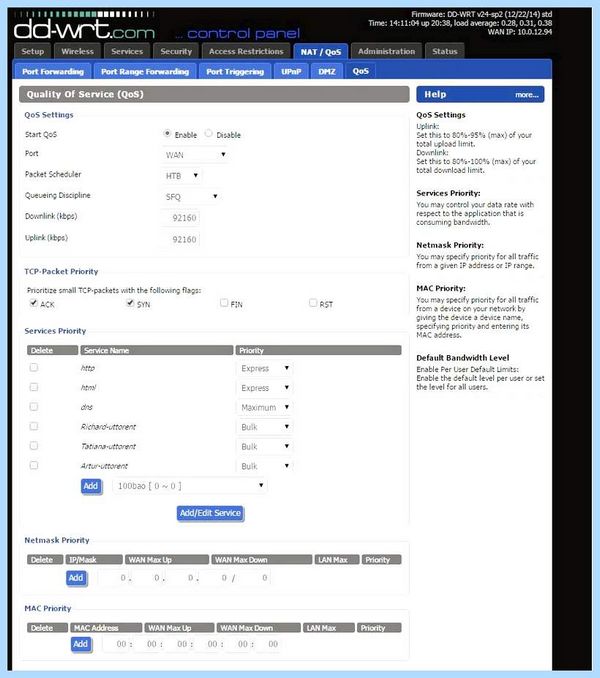600x678 pixels.
Task: Click Add button in MAC Priority
Action: (81, 644)
